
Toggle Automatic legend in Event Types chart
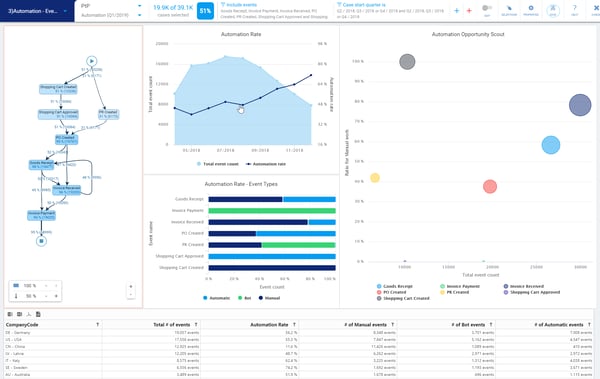coord(217,298)
